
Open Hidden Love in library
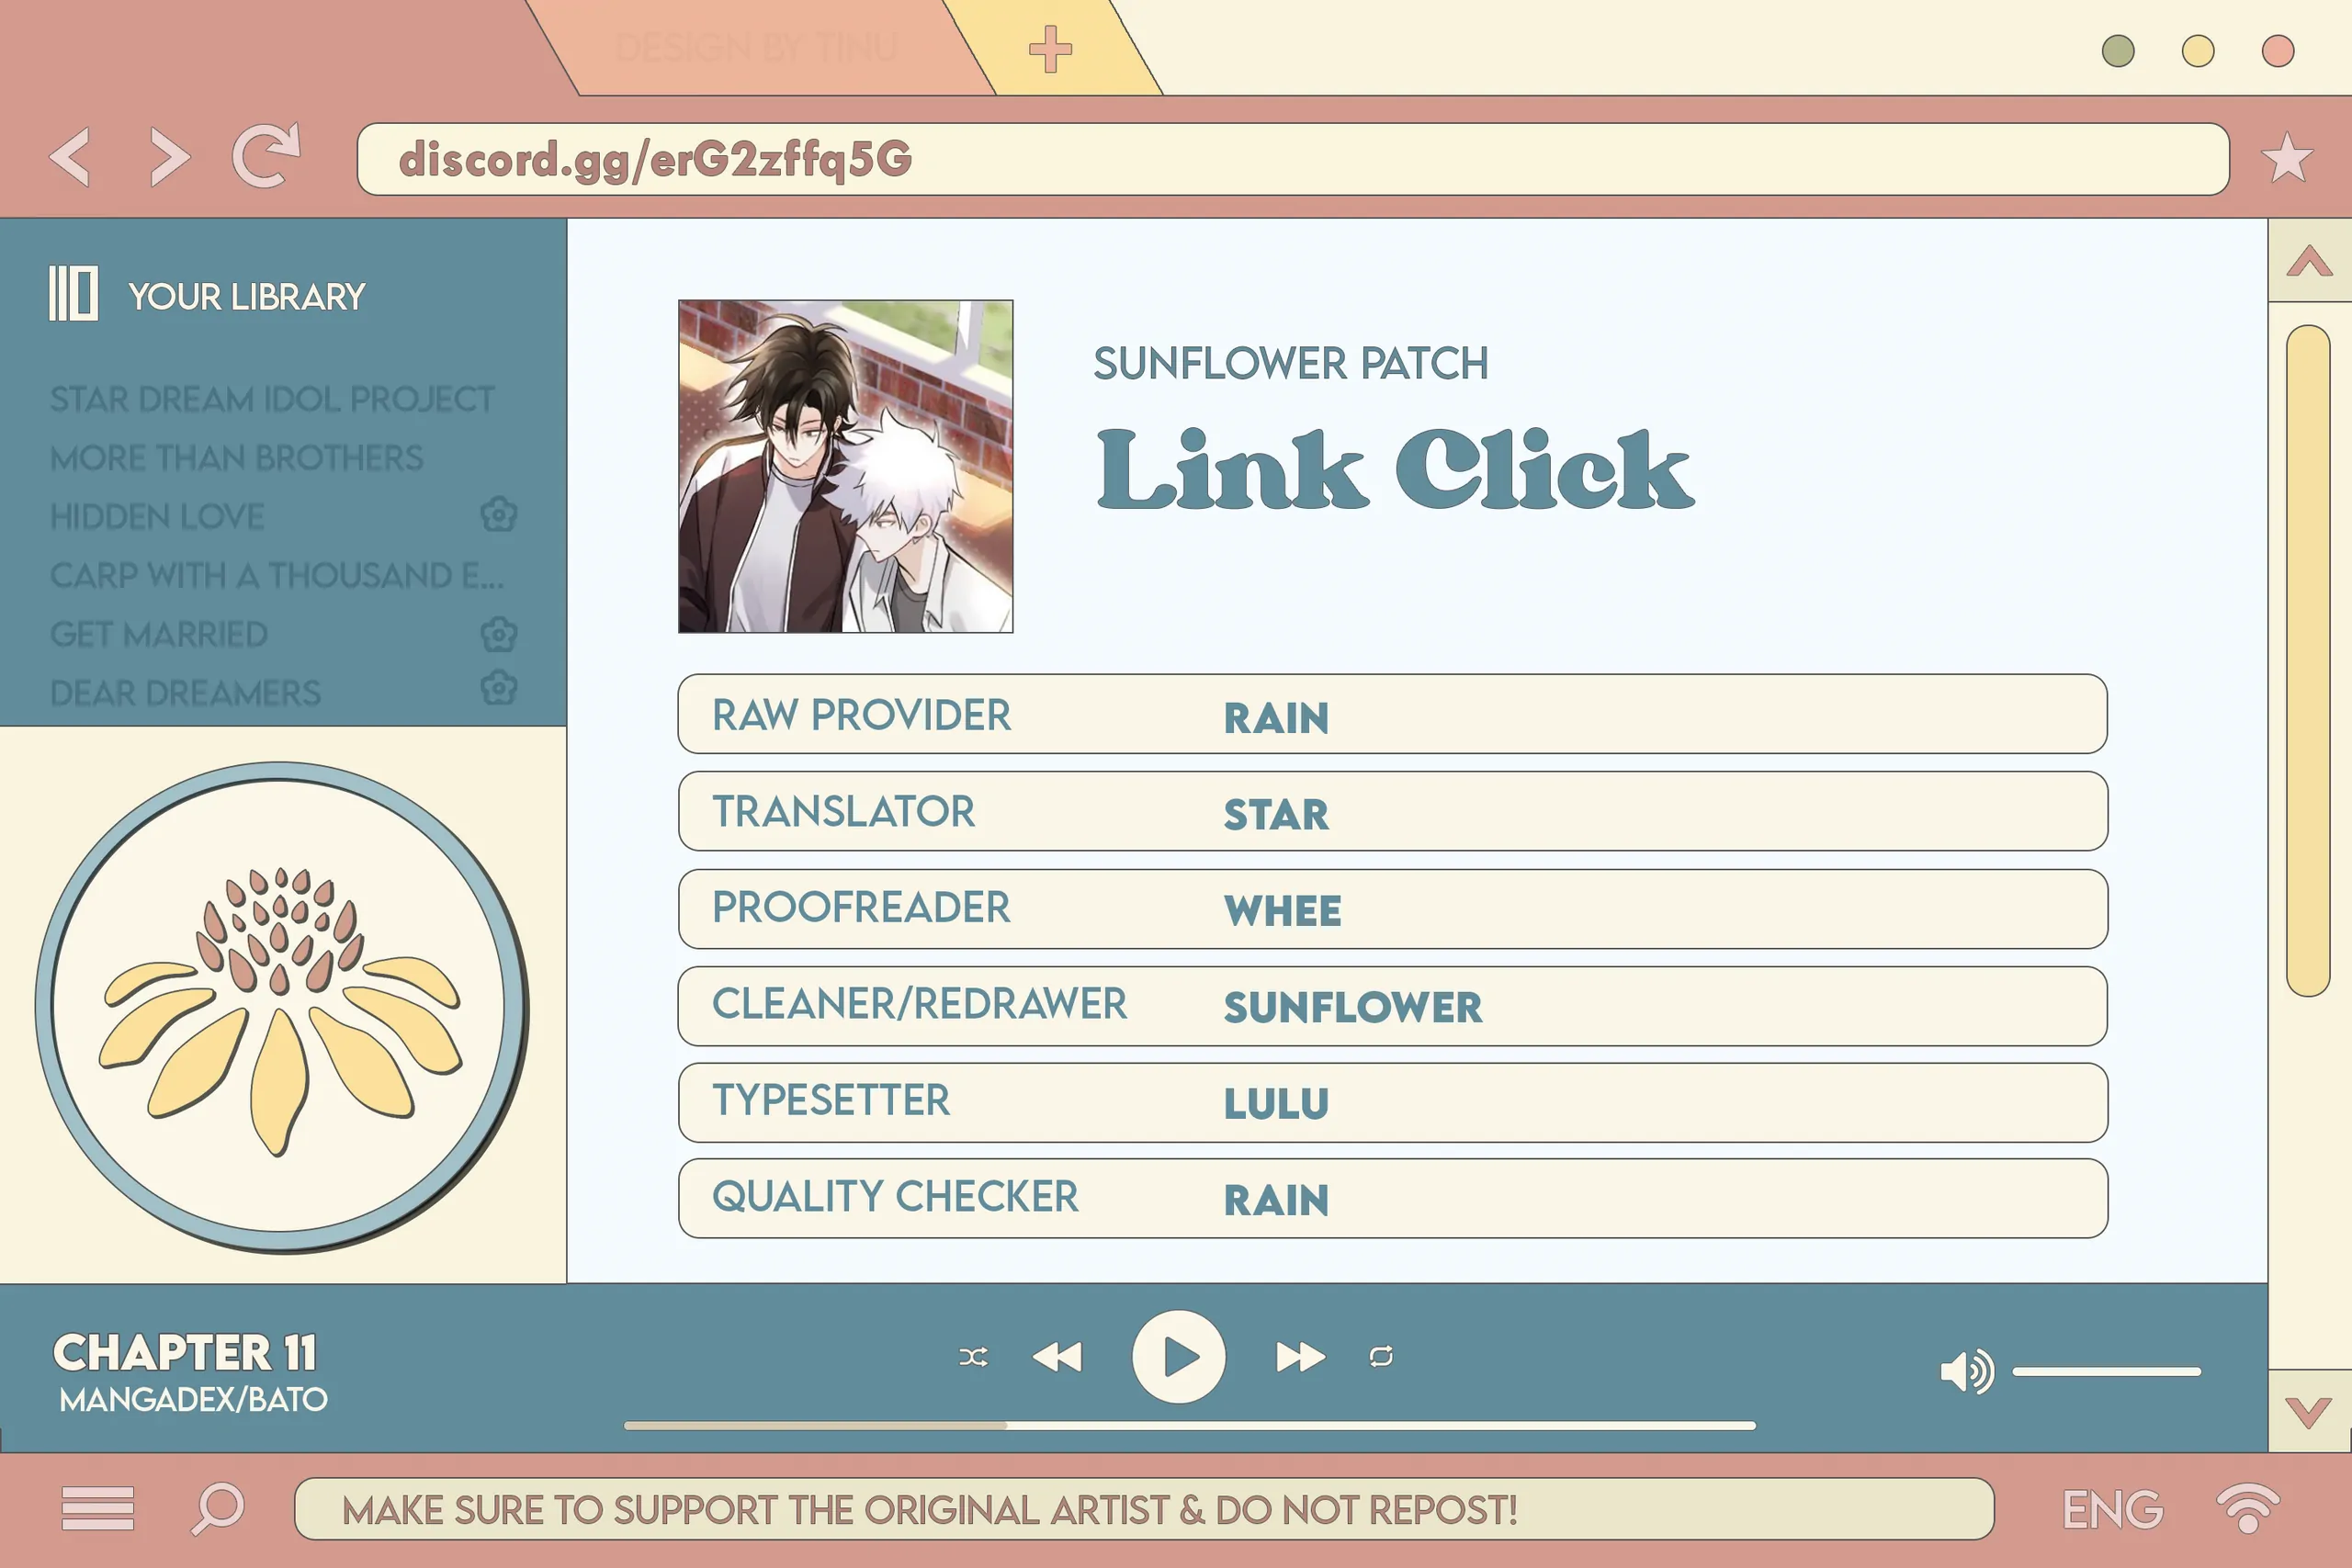click(x=157, y=516)
